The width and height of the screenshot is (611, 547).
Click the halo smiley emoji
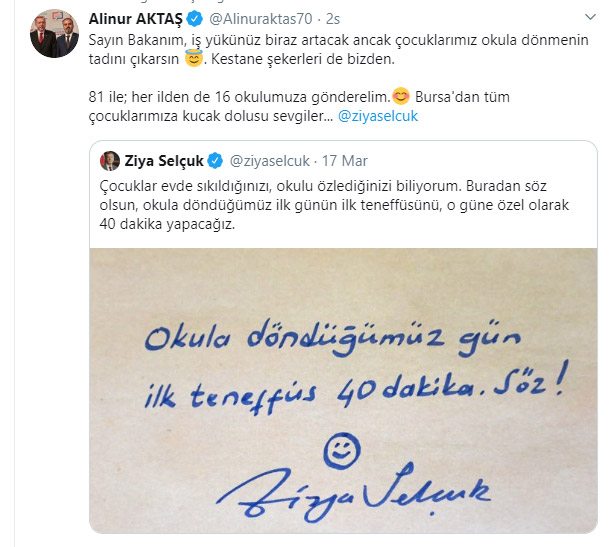point(194,58)
